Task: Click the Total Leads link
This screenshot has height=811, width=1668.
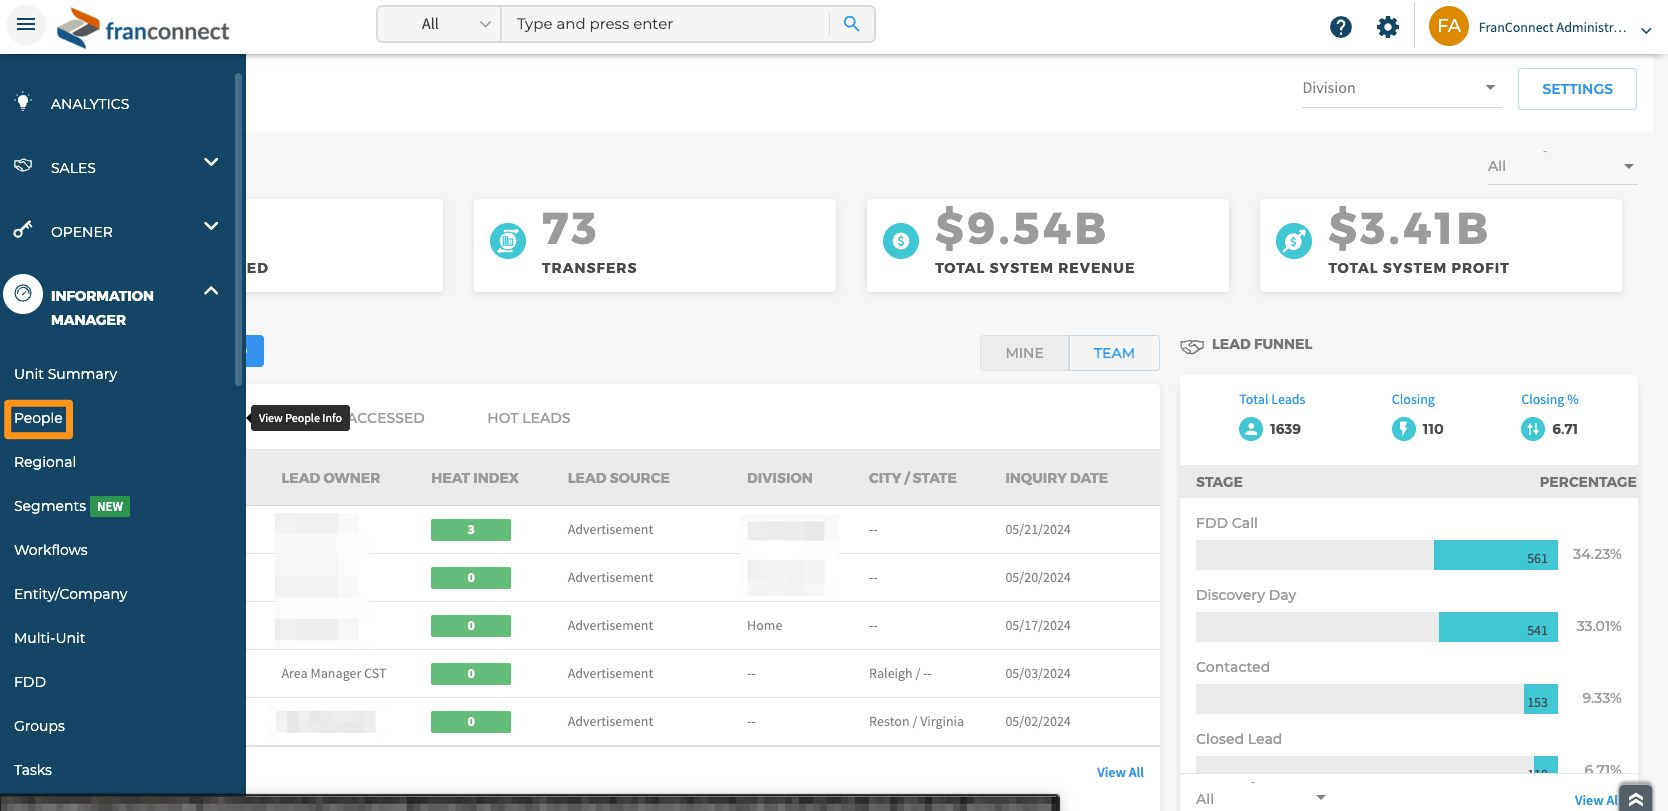Action: 1272,399
